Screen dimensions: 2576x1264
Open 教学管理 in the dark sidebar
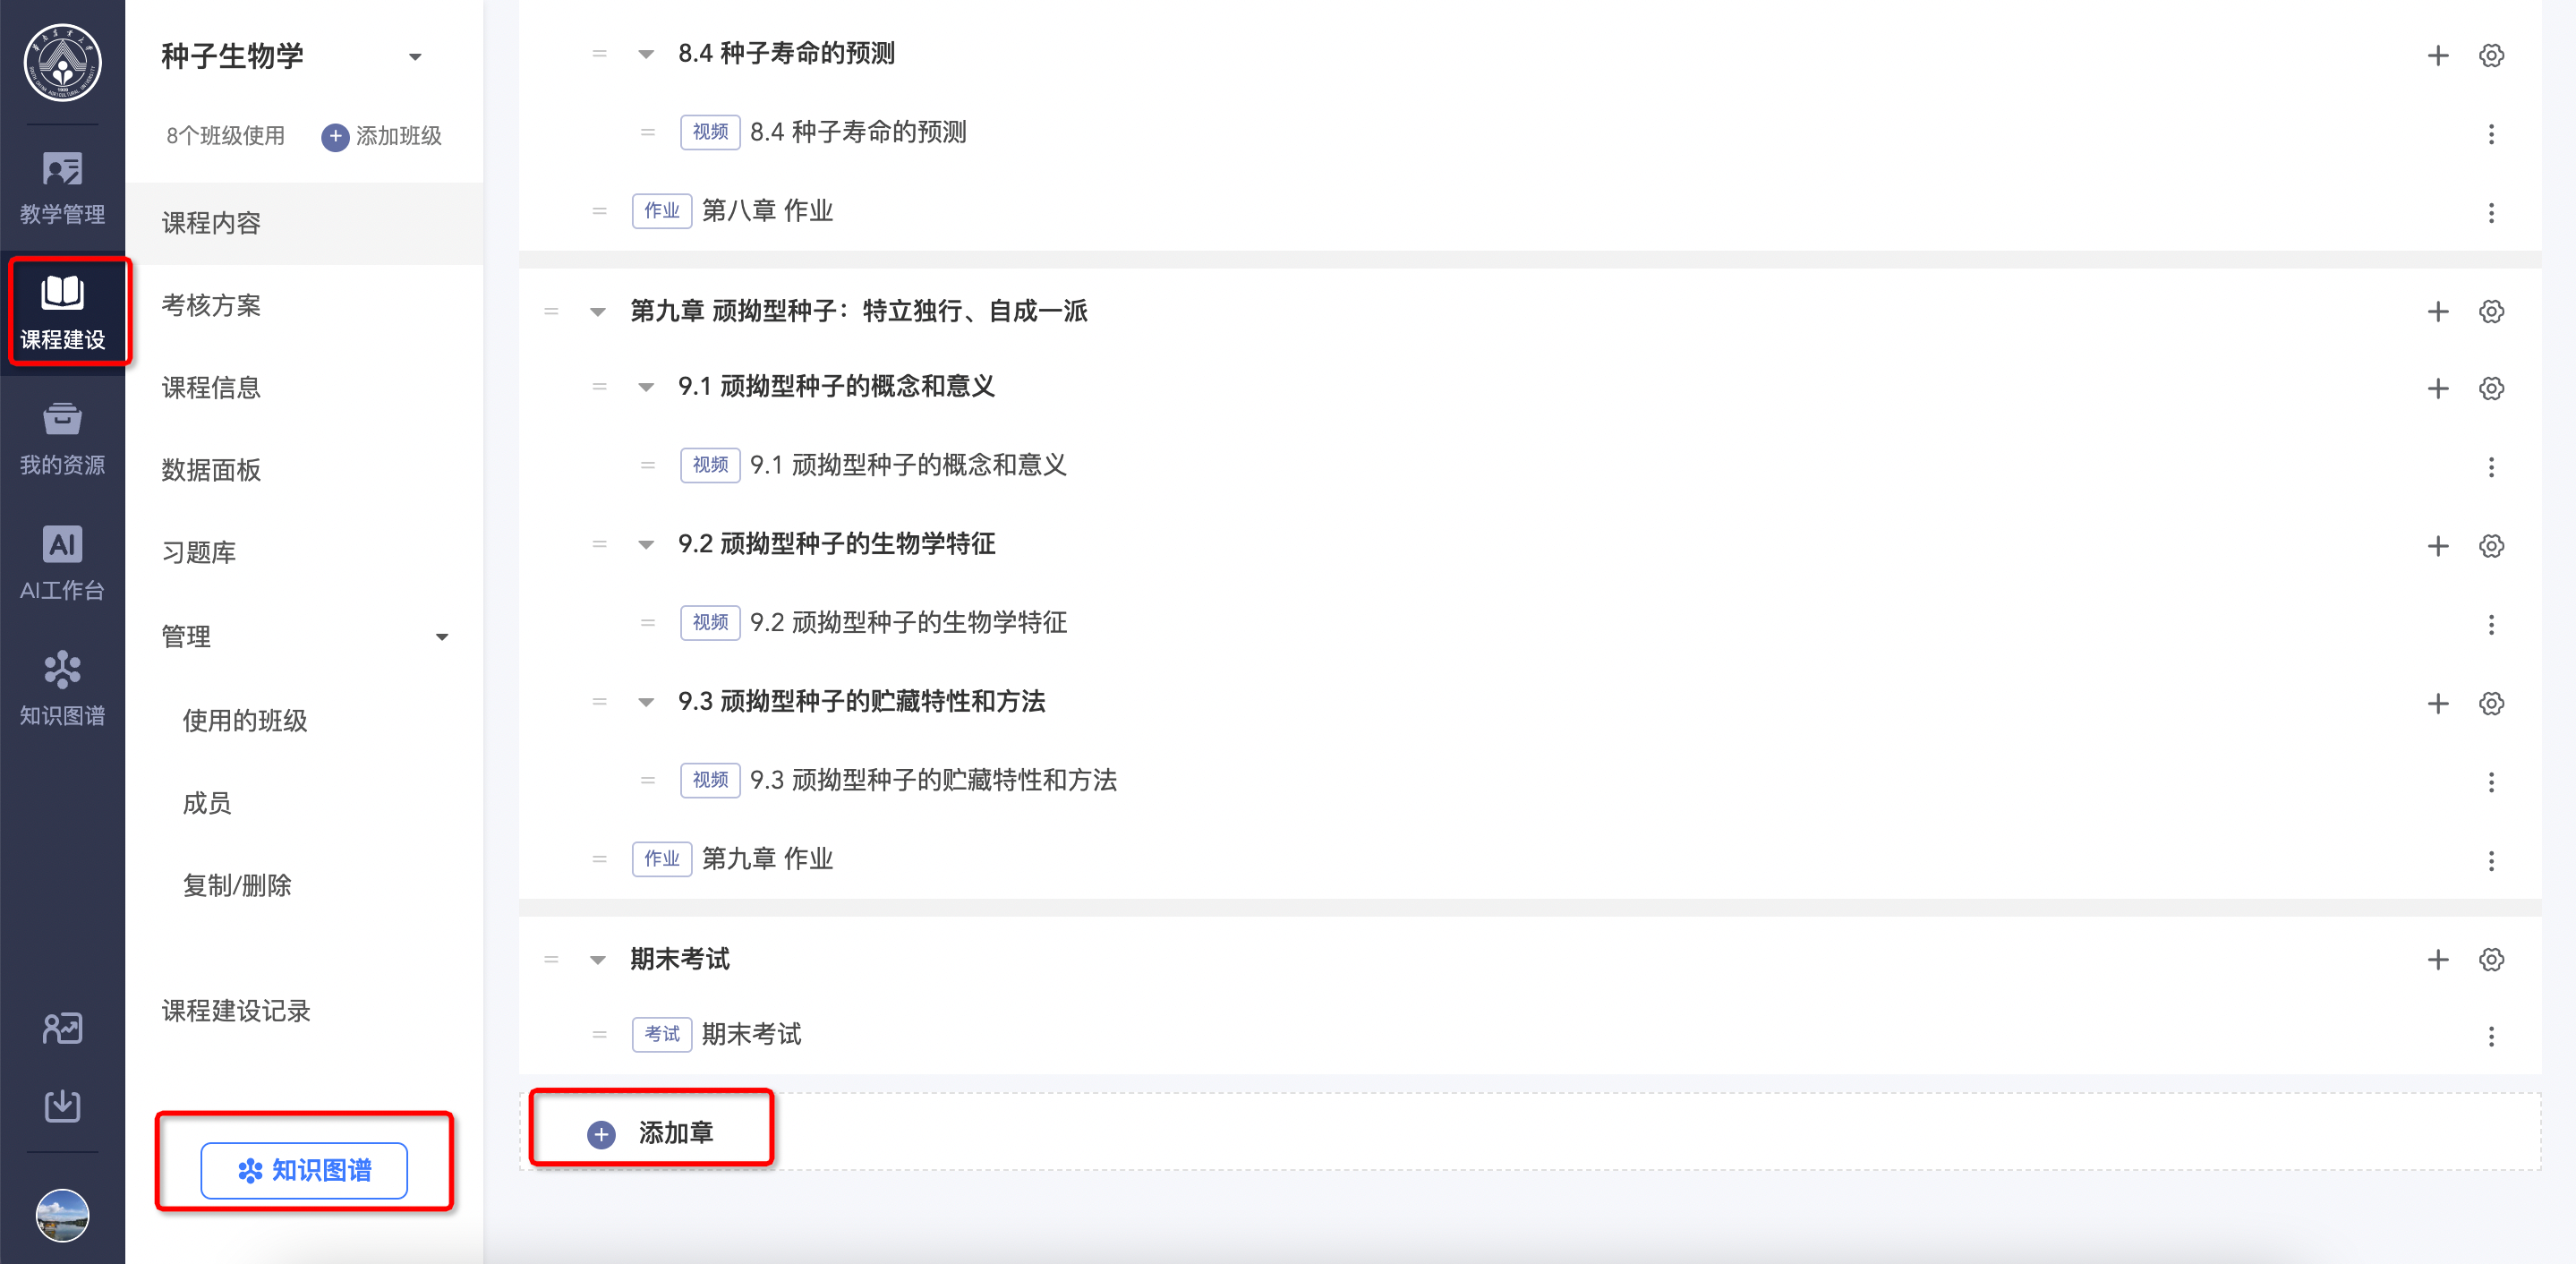pyautogui.click(x=62, y=188)
